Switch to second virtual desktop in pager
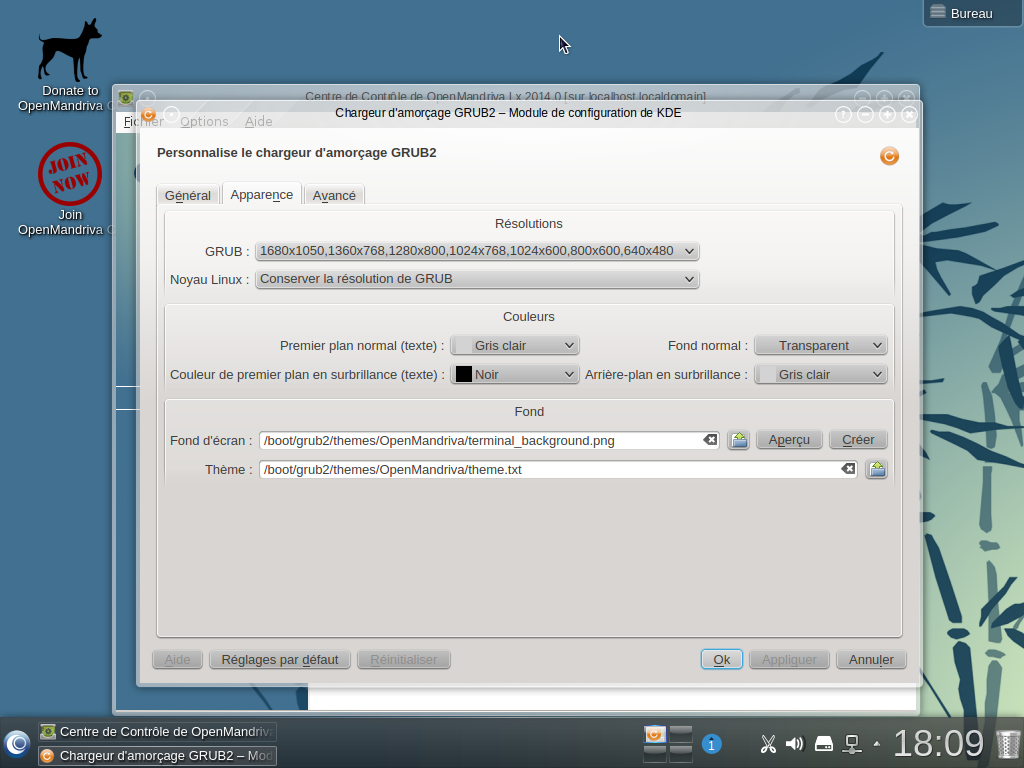 click(x=680, y=735)
